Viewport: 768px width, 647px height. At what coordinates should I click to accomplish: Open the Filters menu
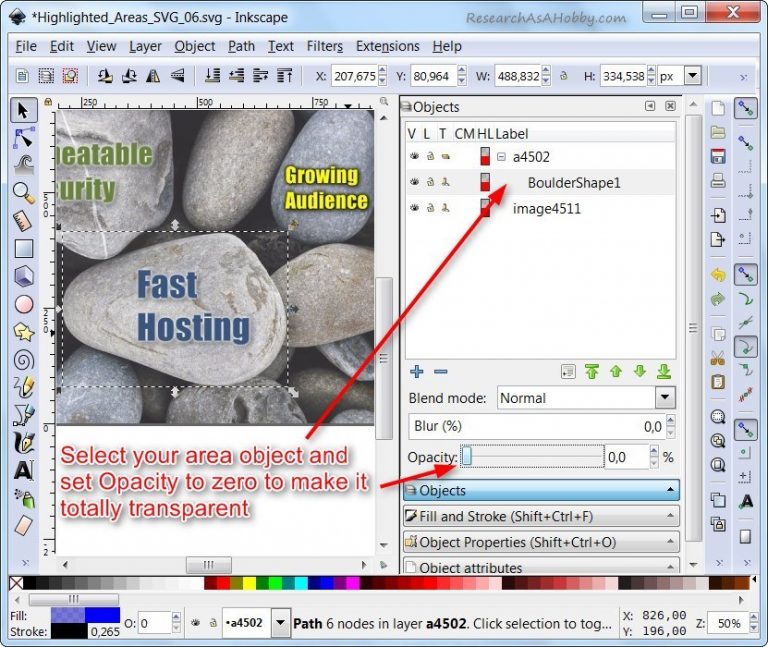325,46
